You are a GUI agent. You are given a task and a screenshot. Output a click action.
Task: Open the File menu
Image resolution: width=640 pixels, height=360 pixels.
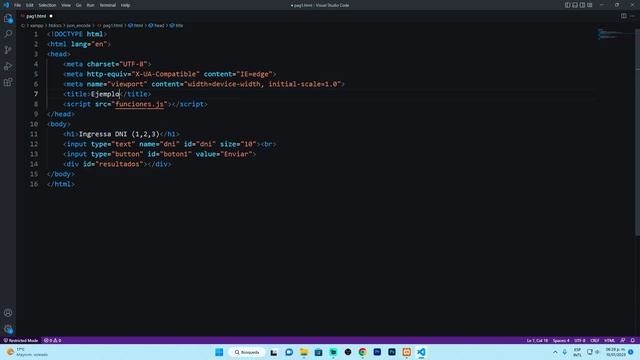(x=18, y=5)
